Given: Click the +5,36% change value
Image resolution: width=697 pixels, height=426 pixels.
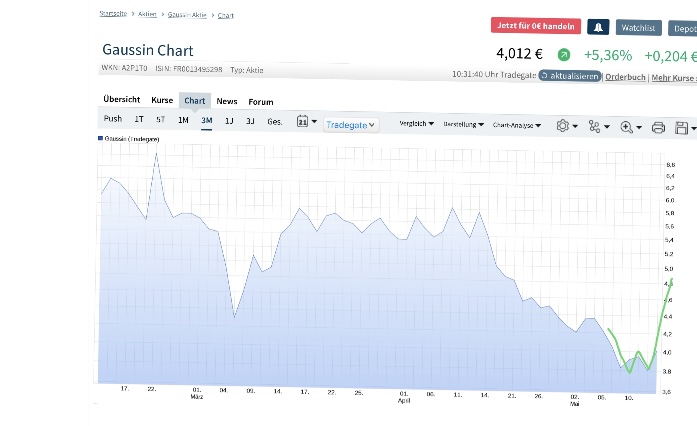Looking at the screenshot, I should pos(608,55).
